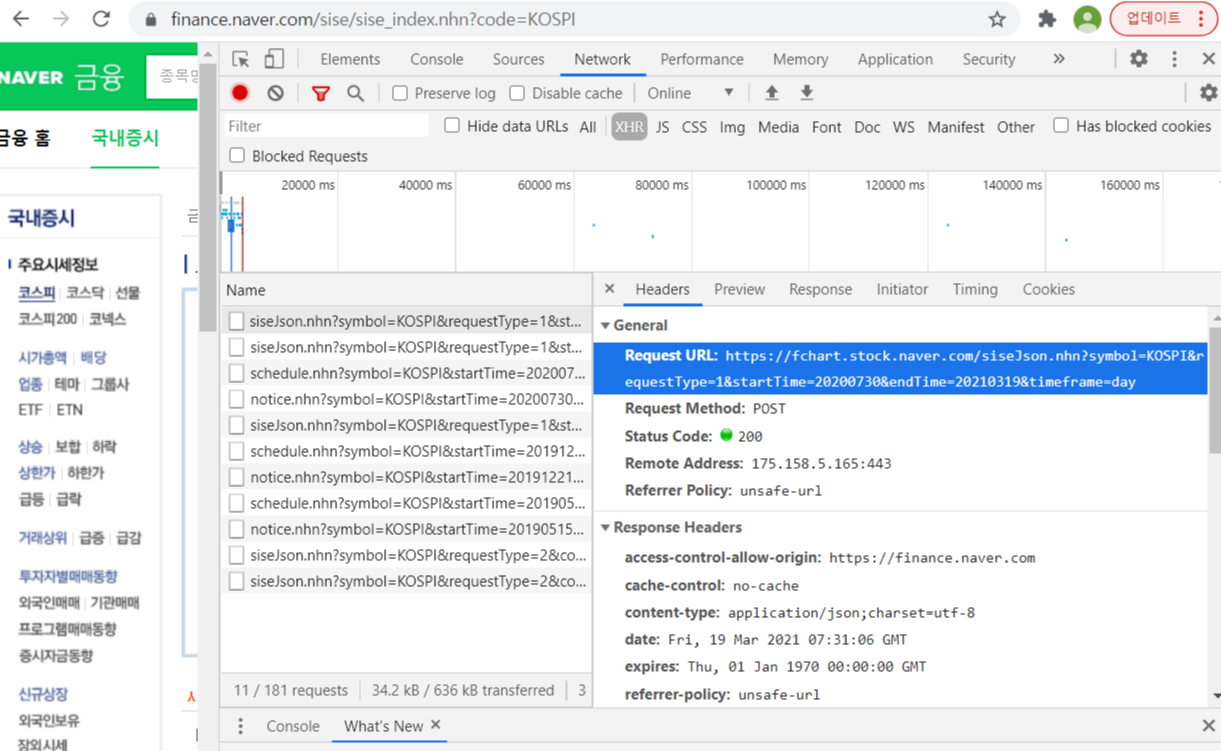Click the 국내증시 navigation tab
Image resolution: width=1221 pixels, height=751 pixels.
click(x=125, y=138)
